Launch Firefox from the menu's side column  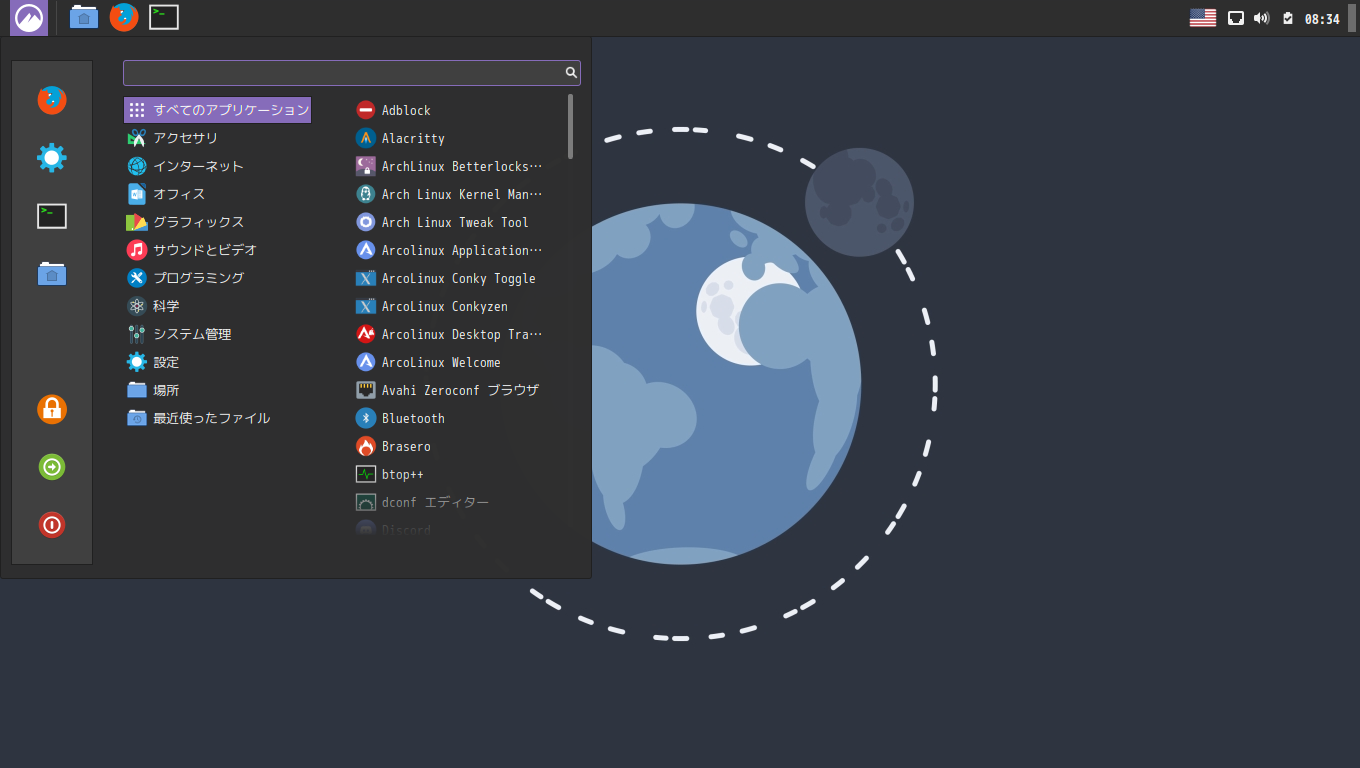click(52, 100)
